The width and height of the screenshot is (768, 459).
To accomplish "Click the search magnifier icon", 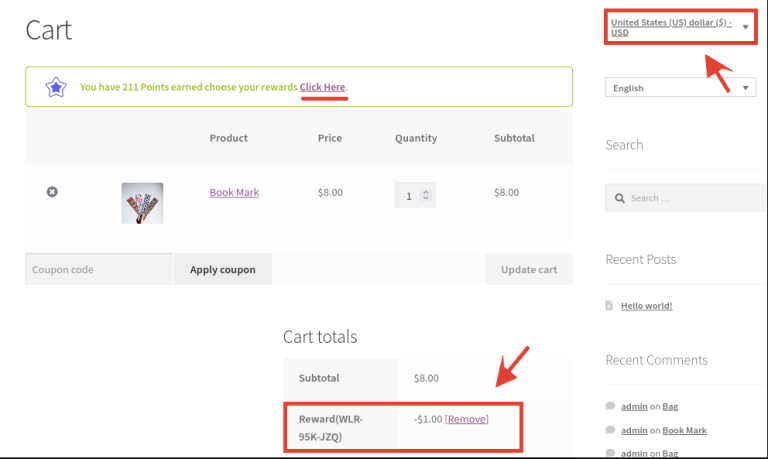I will (620, 198).
